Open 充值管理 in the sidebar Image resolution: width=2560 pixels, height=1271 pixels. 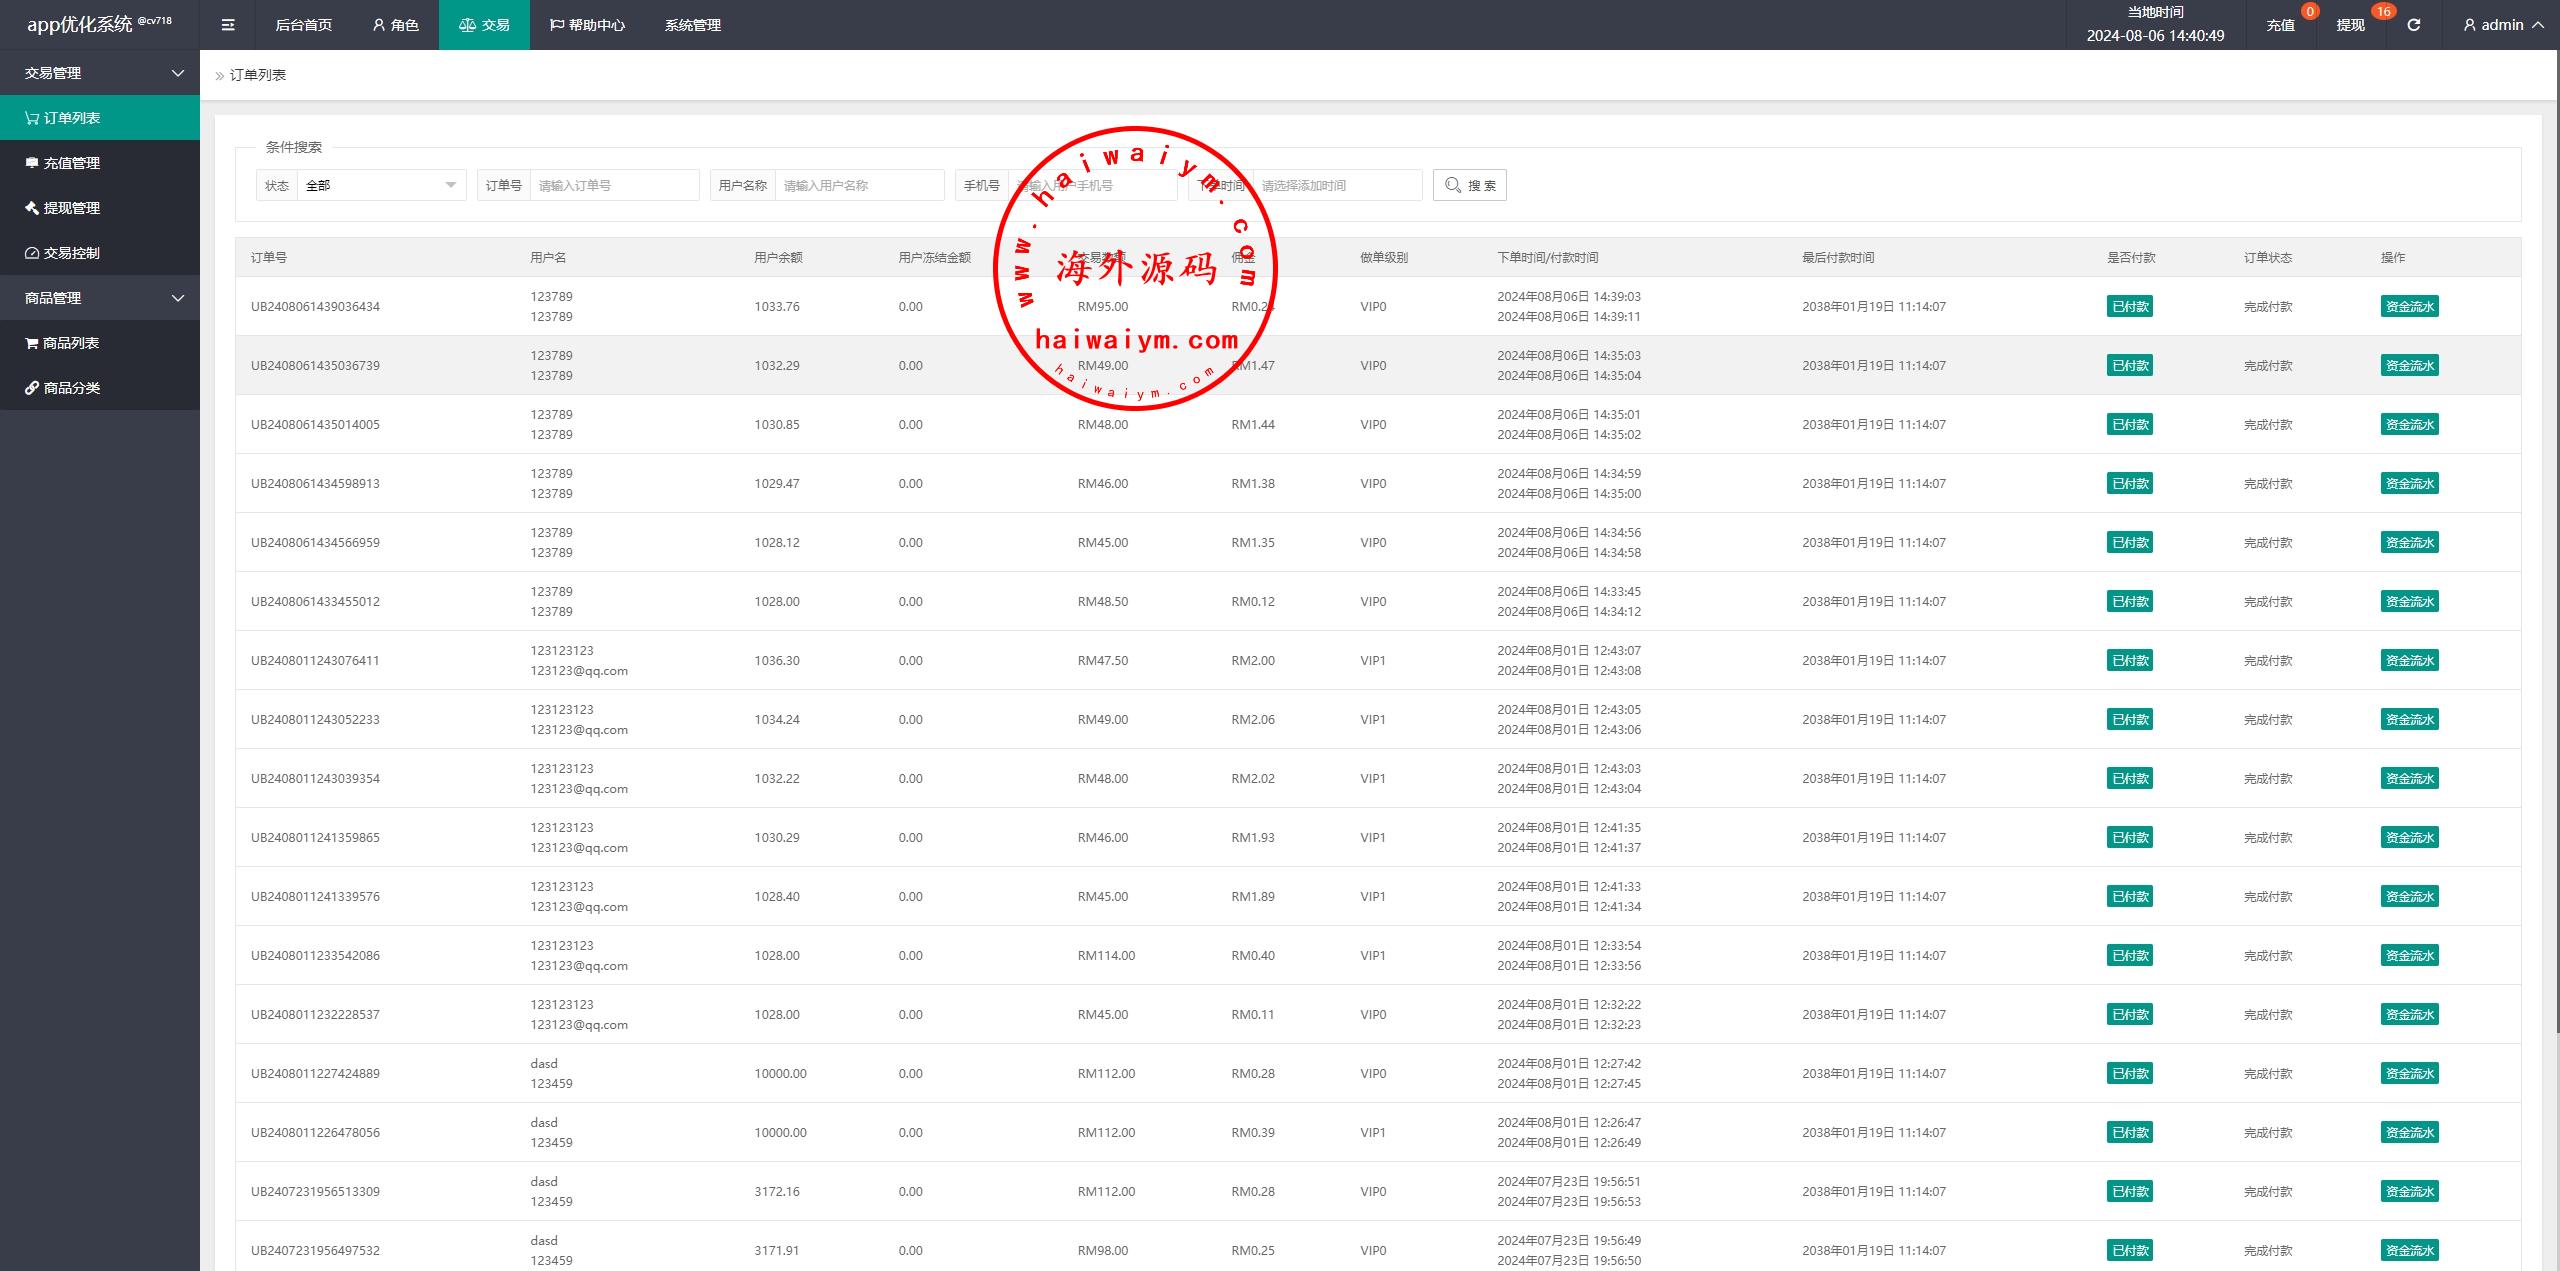(72, 163)
